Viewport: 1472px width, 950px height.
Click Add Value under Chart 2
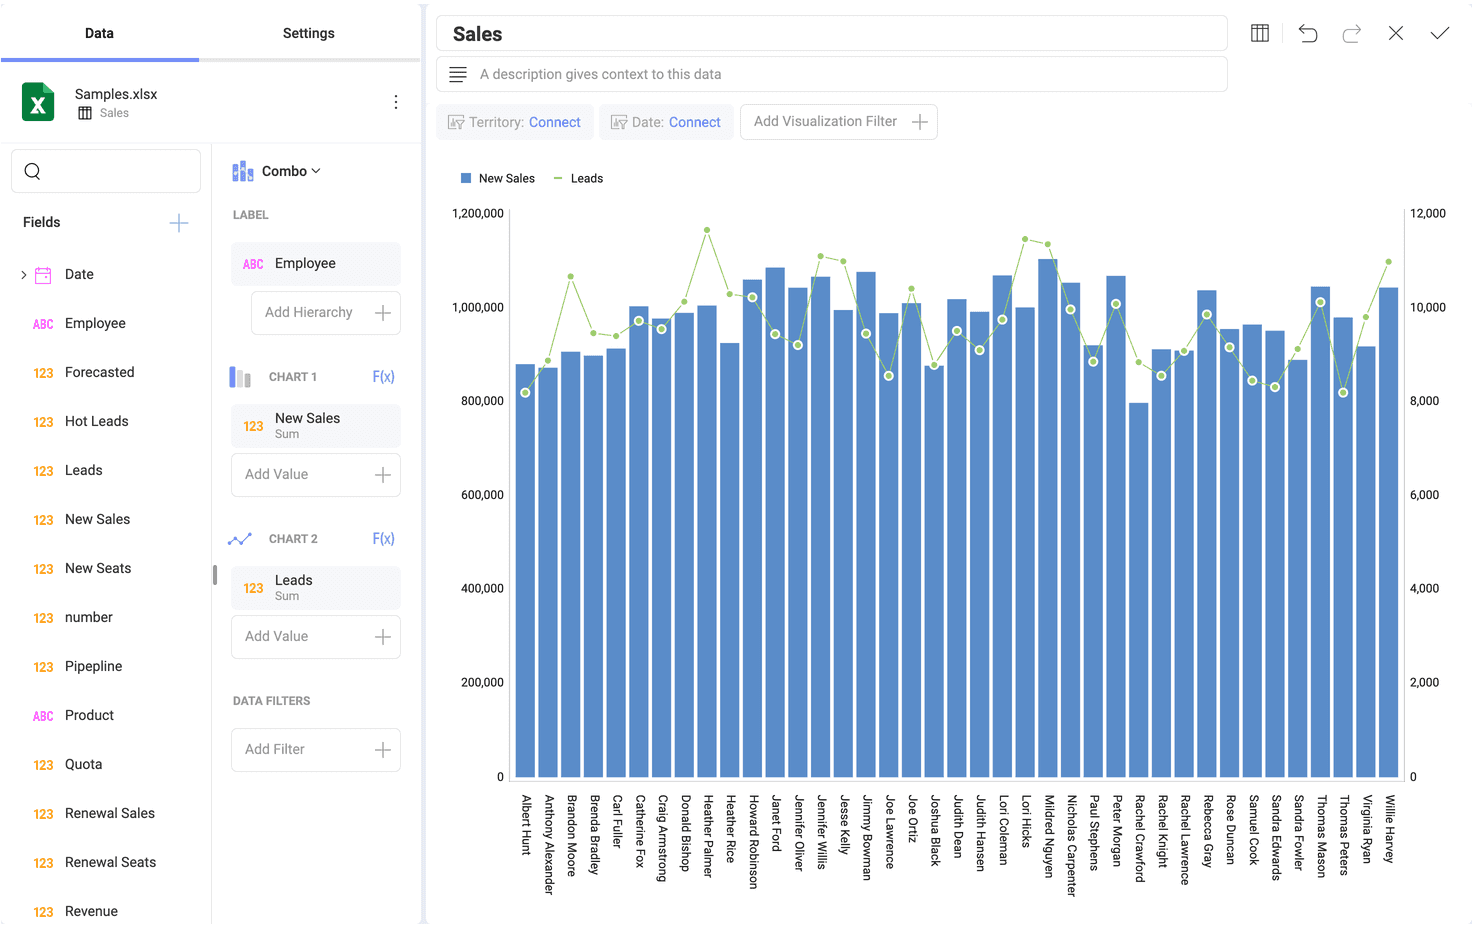pos(316,637)
